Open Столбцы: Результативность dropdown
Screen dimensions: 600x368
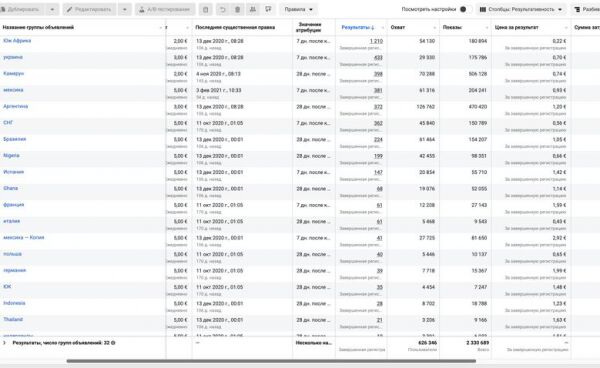tap(521, 9)
